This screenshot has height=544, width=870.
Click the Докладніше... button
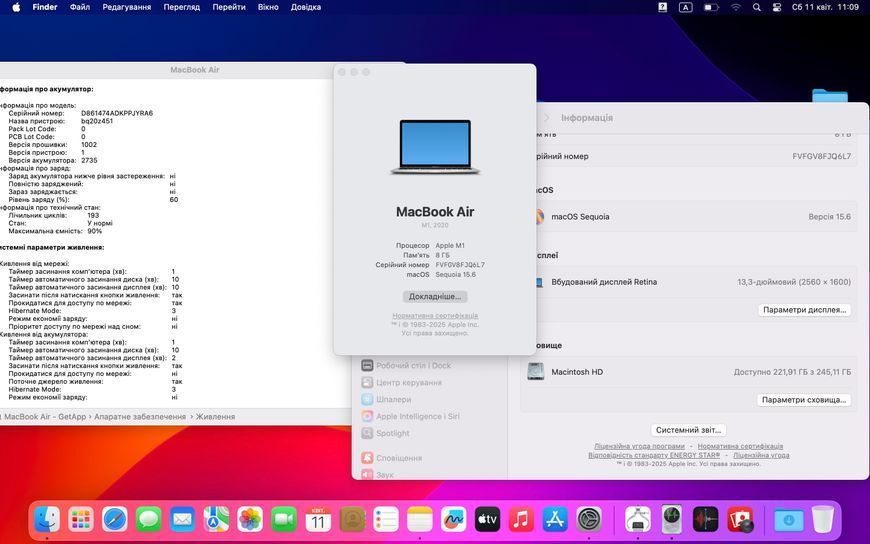pos(435,296)
